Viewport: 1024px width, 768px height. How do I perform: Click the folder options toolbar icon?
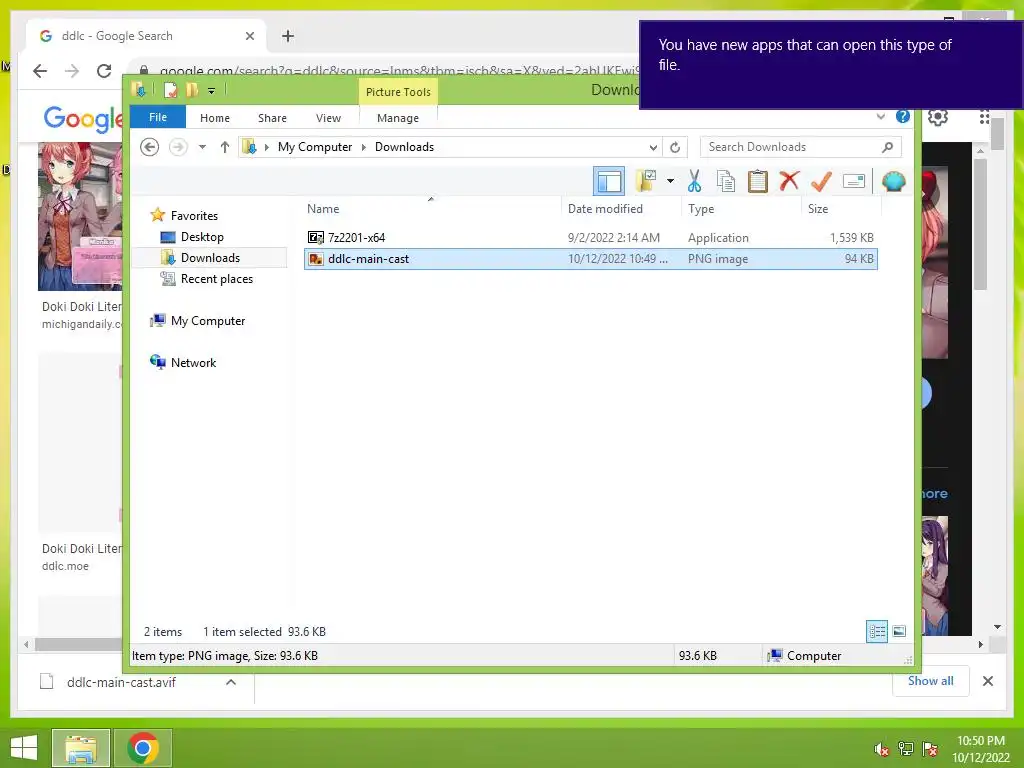coord(646,181)
